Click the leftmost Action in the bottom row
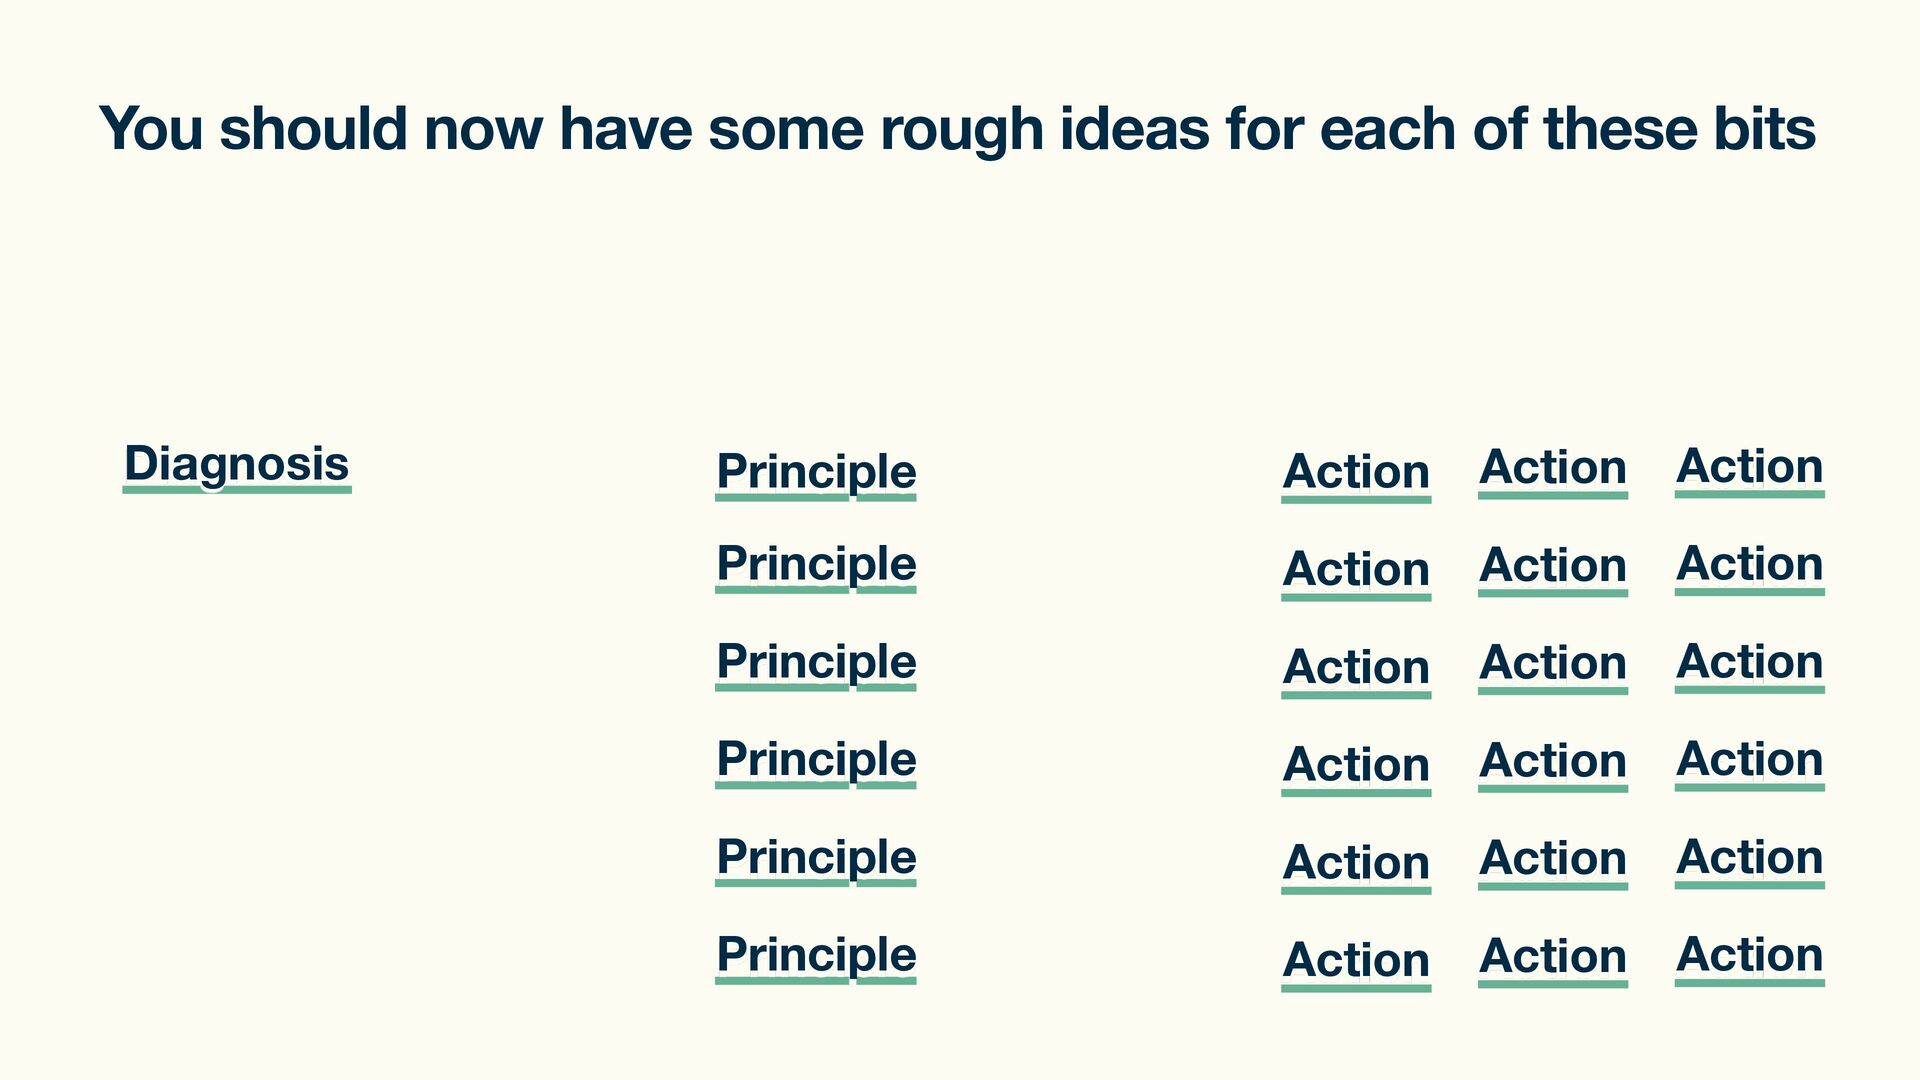The image size is (1920, 1080). pyautogui.click(x=1356, y=964)
